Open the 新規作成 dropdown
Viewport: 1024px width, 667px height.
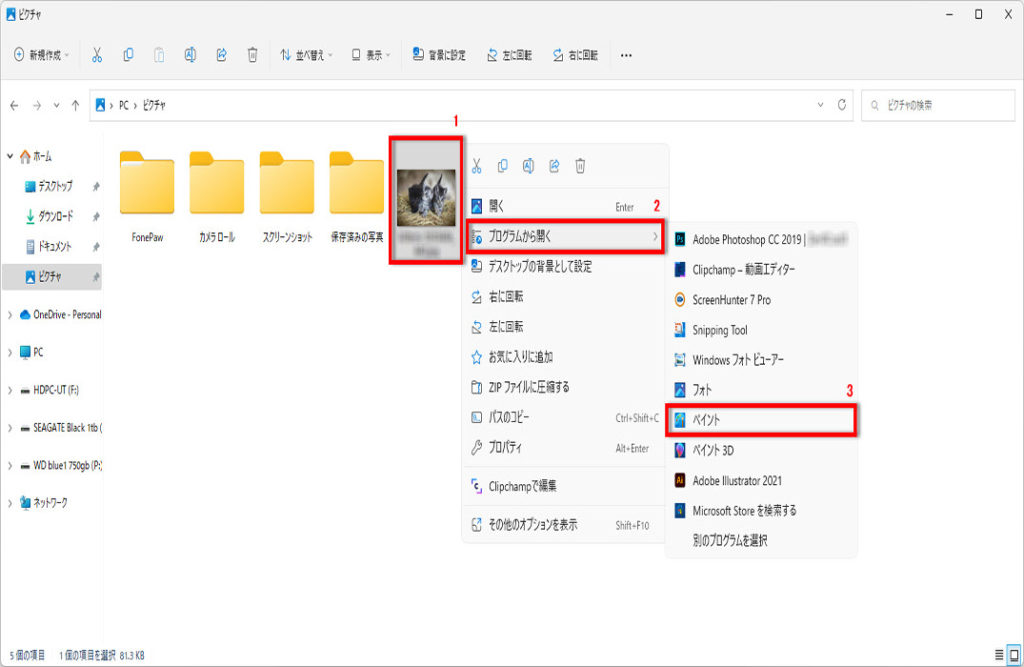[41, 55]
